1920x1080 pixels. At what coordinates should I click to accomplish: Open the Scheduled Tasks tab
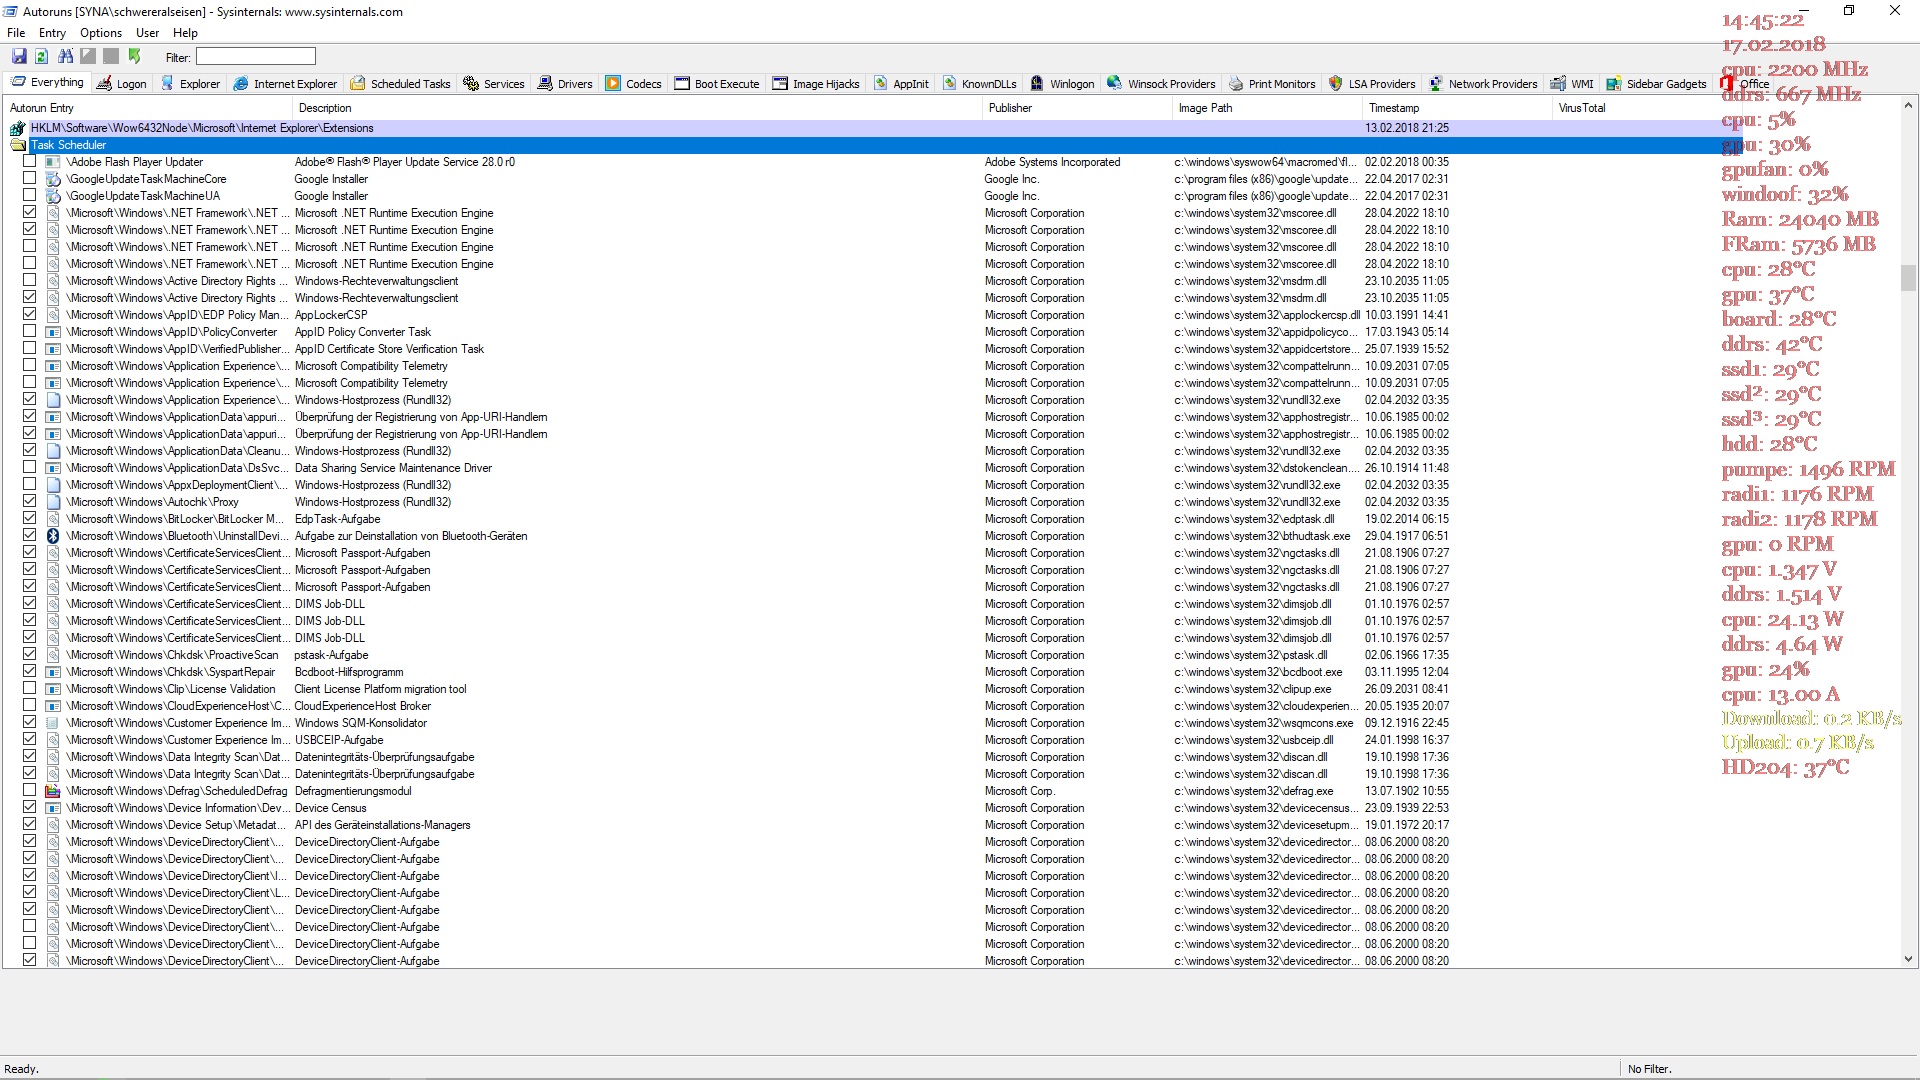(400, 84)
